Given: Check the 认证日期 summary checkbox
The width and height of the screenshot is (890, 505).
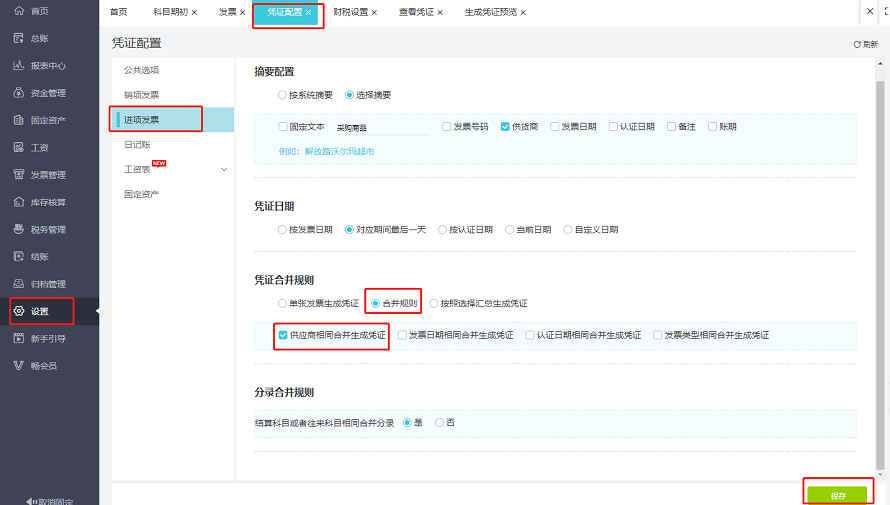Looking at the screenshot, I should 613,127.
